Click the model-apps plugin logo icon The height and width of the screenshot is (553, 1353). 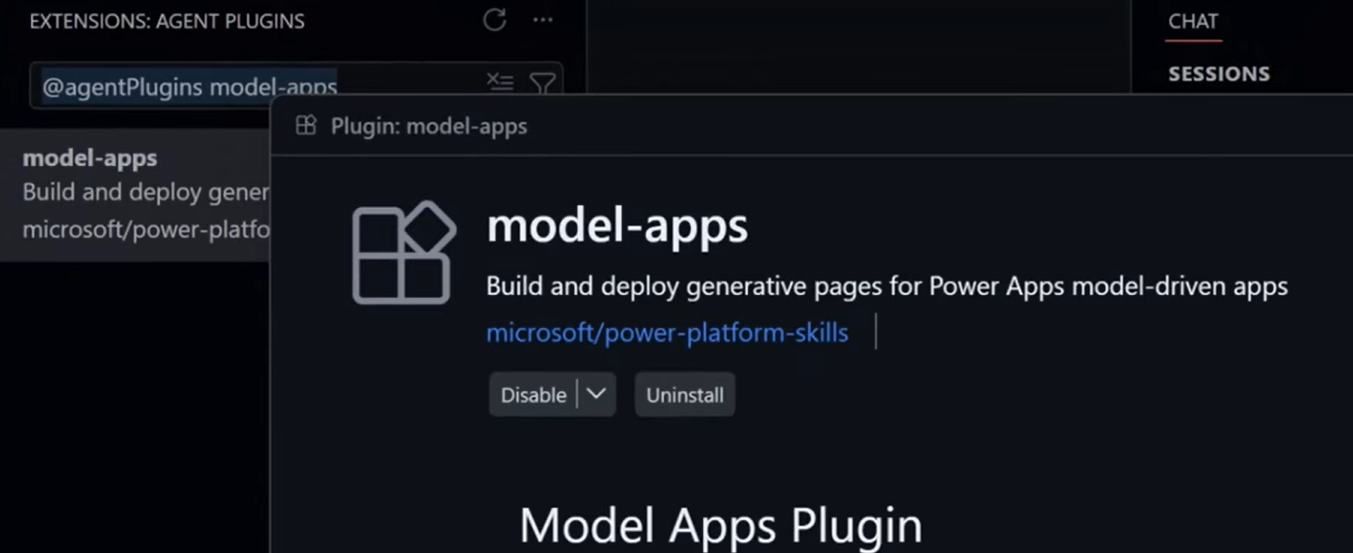click(404, 252)
